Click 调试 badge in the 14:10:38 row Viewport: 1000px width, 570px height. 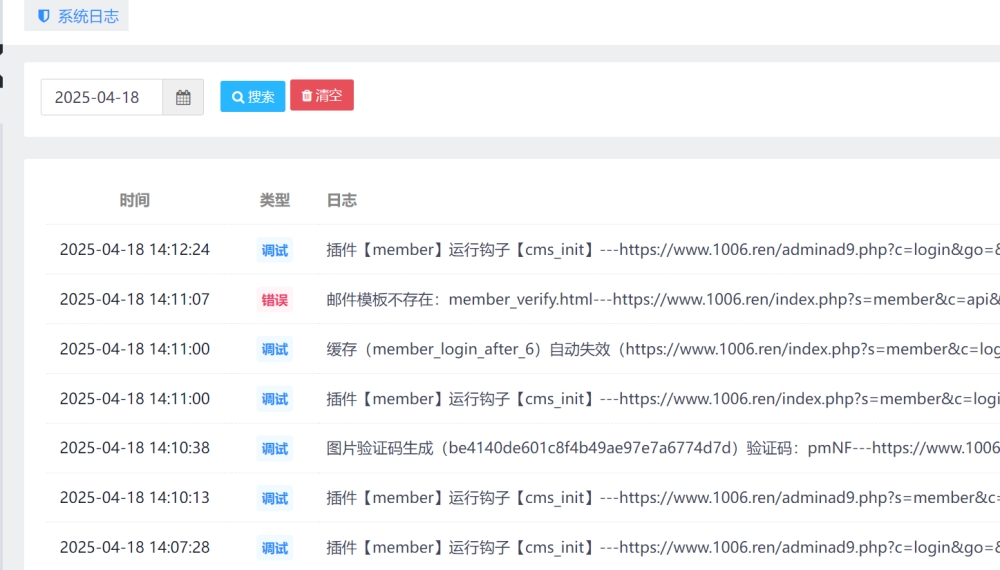275,448
